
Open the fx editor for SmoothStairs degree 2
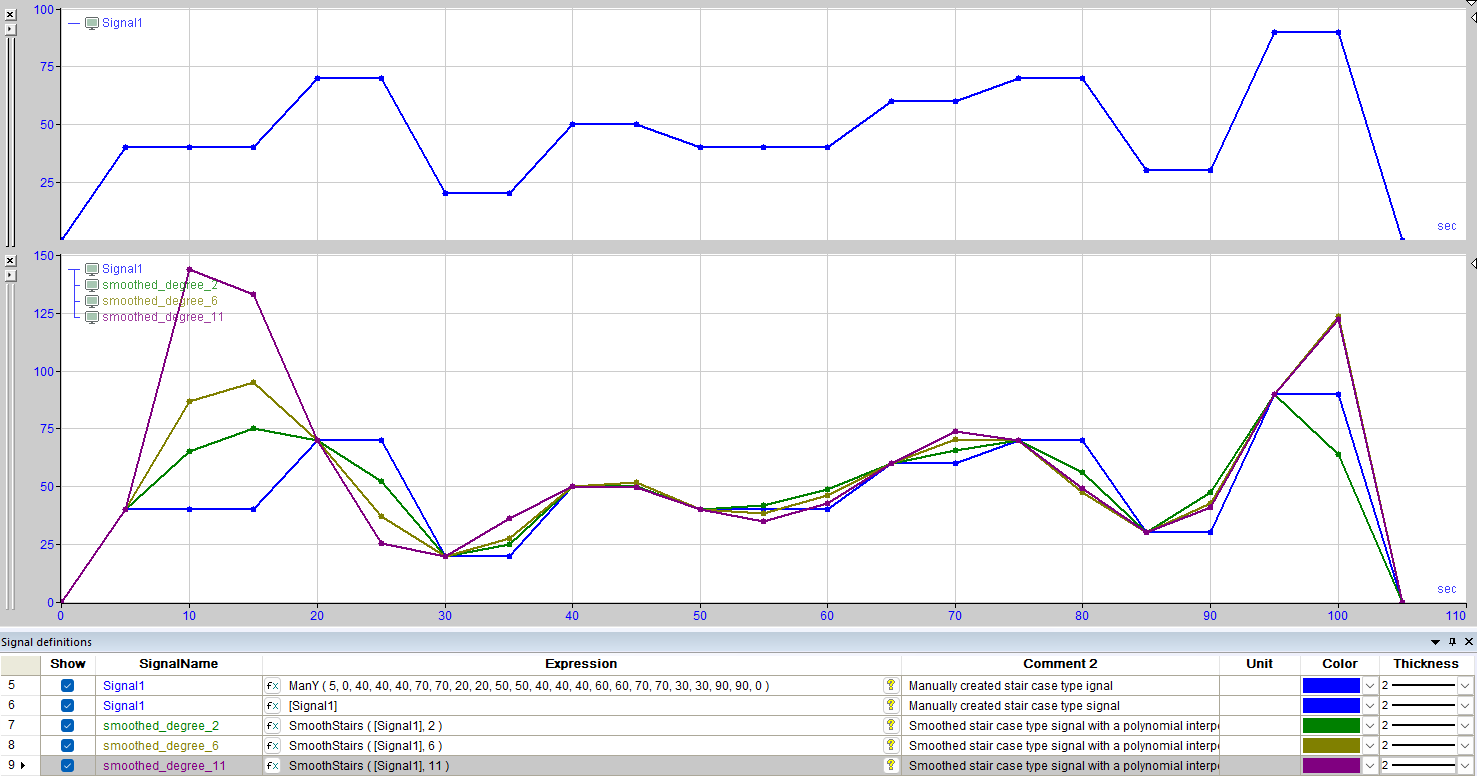click(x=273, y=726)
